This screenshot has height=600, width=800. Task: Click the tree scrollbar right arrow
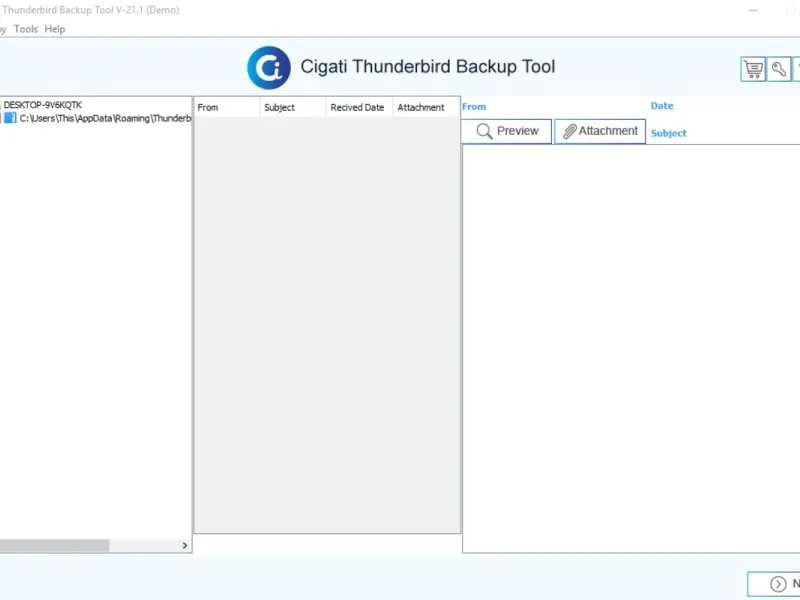click(x=185, y=545)
